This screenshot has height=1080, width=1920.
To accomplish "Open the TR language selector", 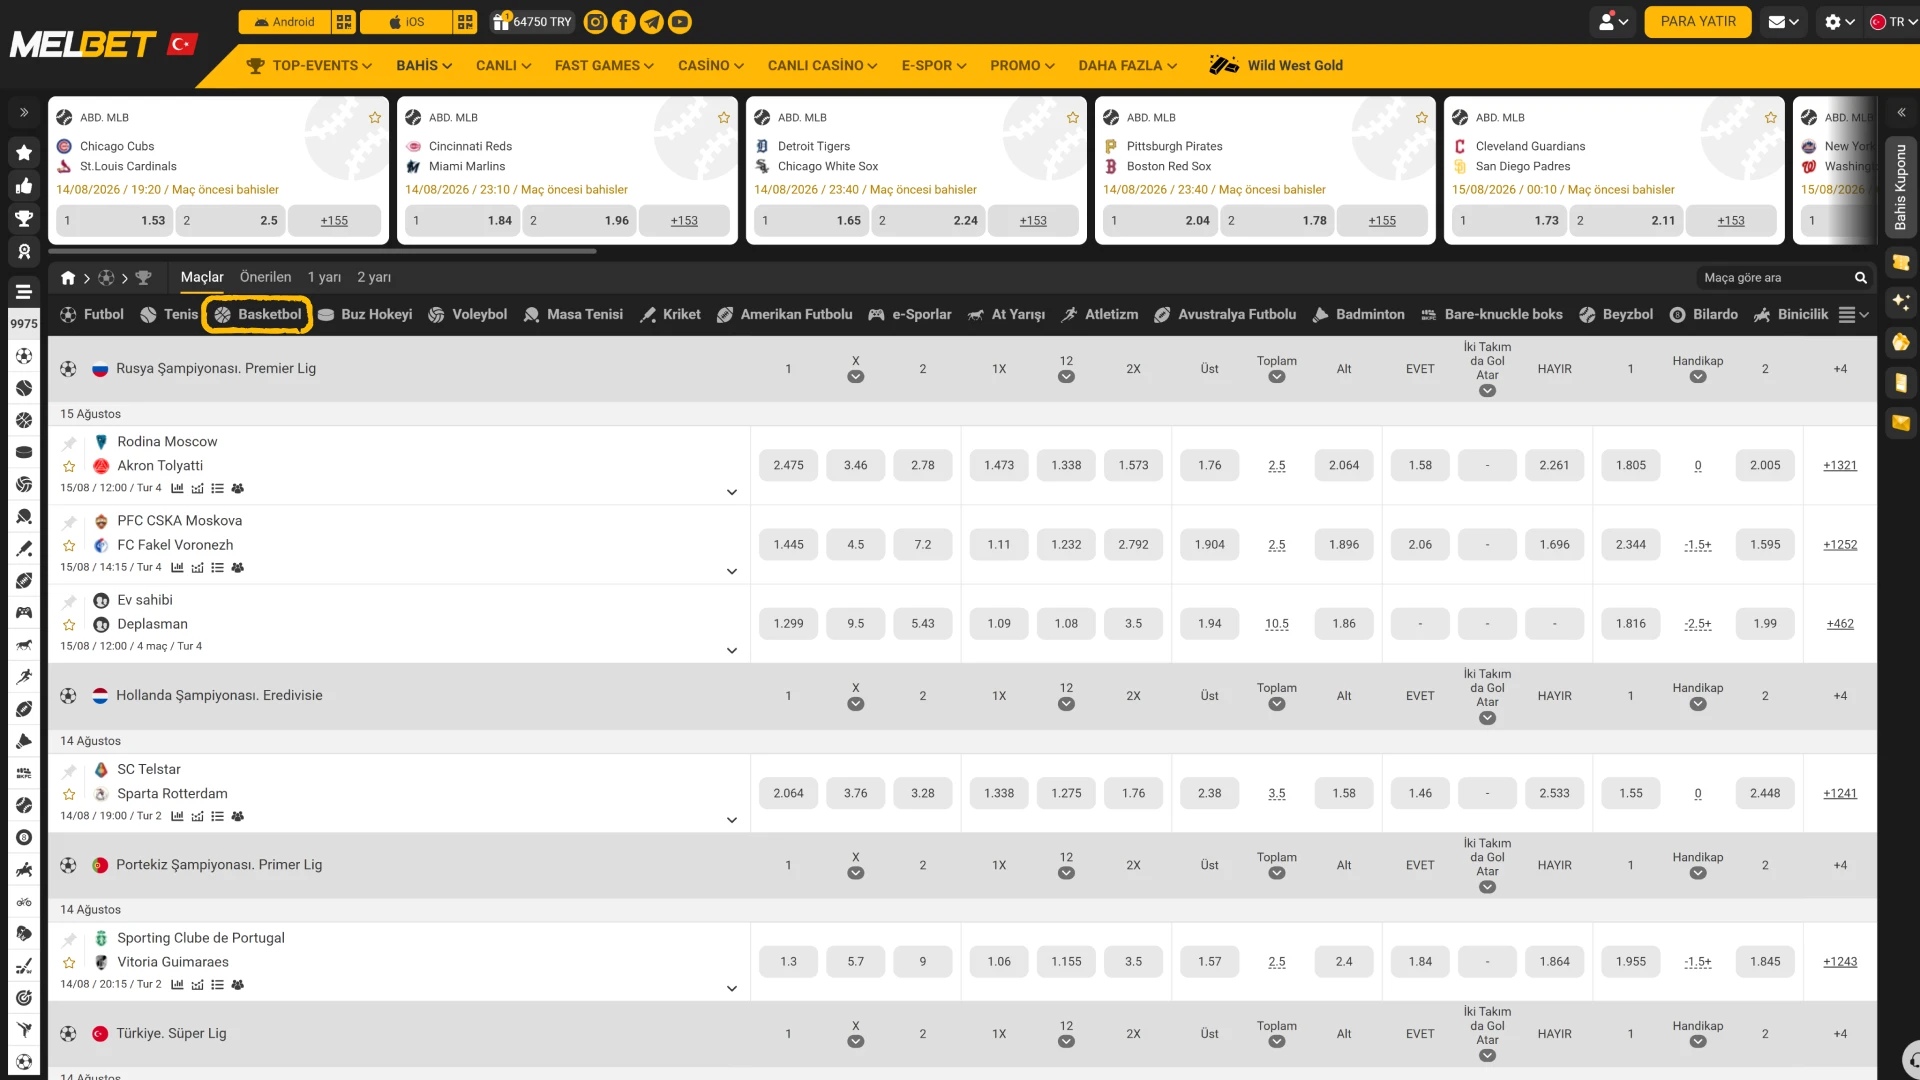I will (1893, 22).
